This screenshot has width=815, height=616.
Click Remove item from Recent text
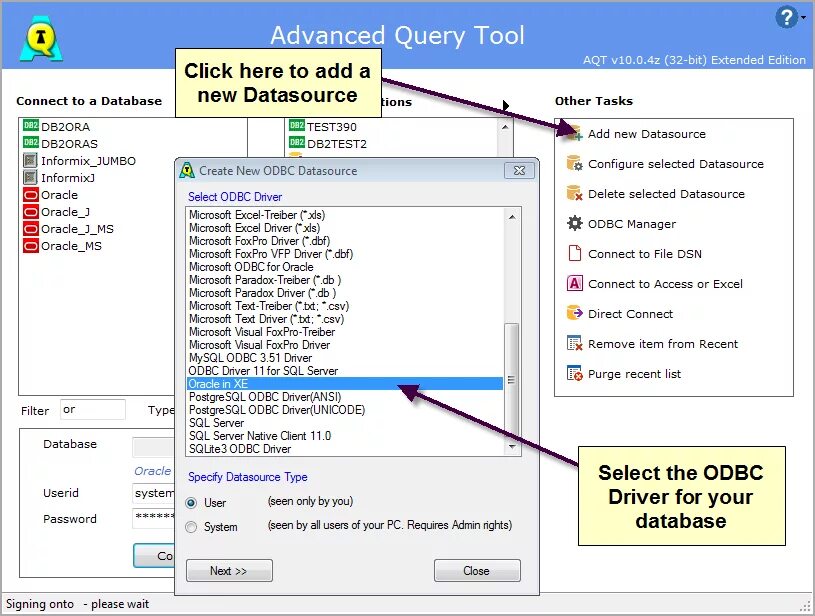[663, 344]
